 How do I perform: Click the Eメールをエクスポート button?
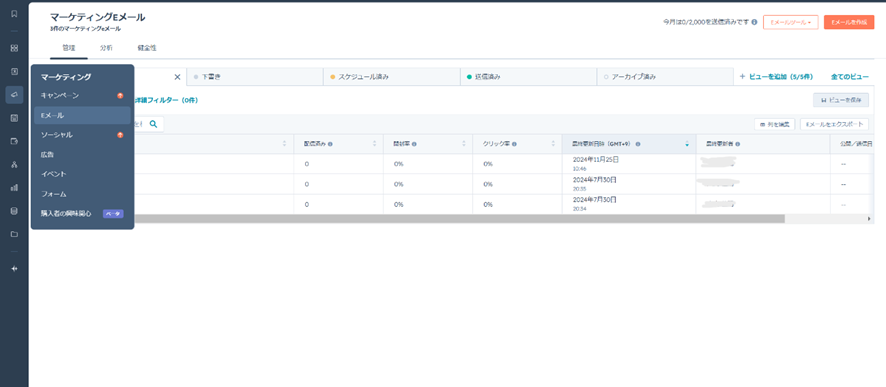[x=835, y=124]
